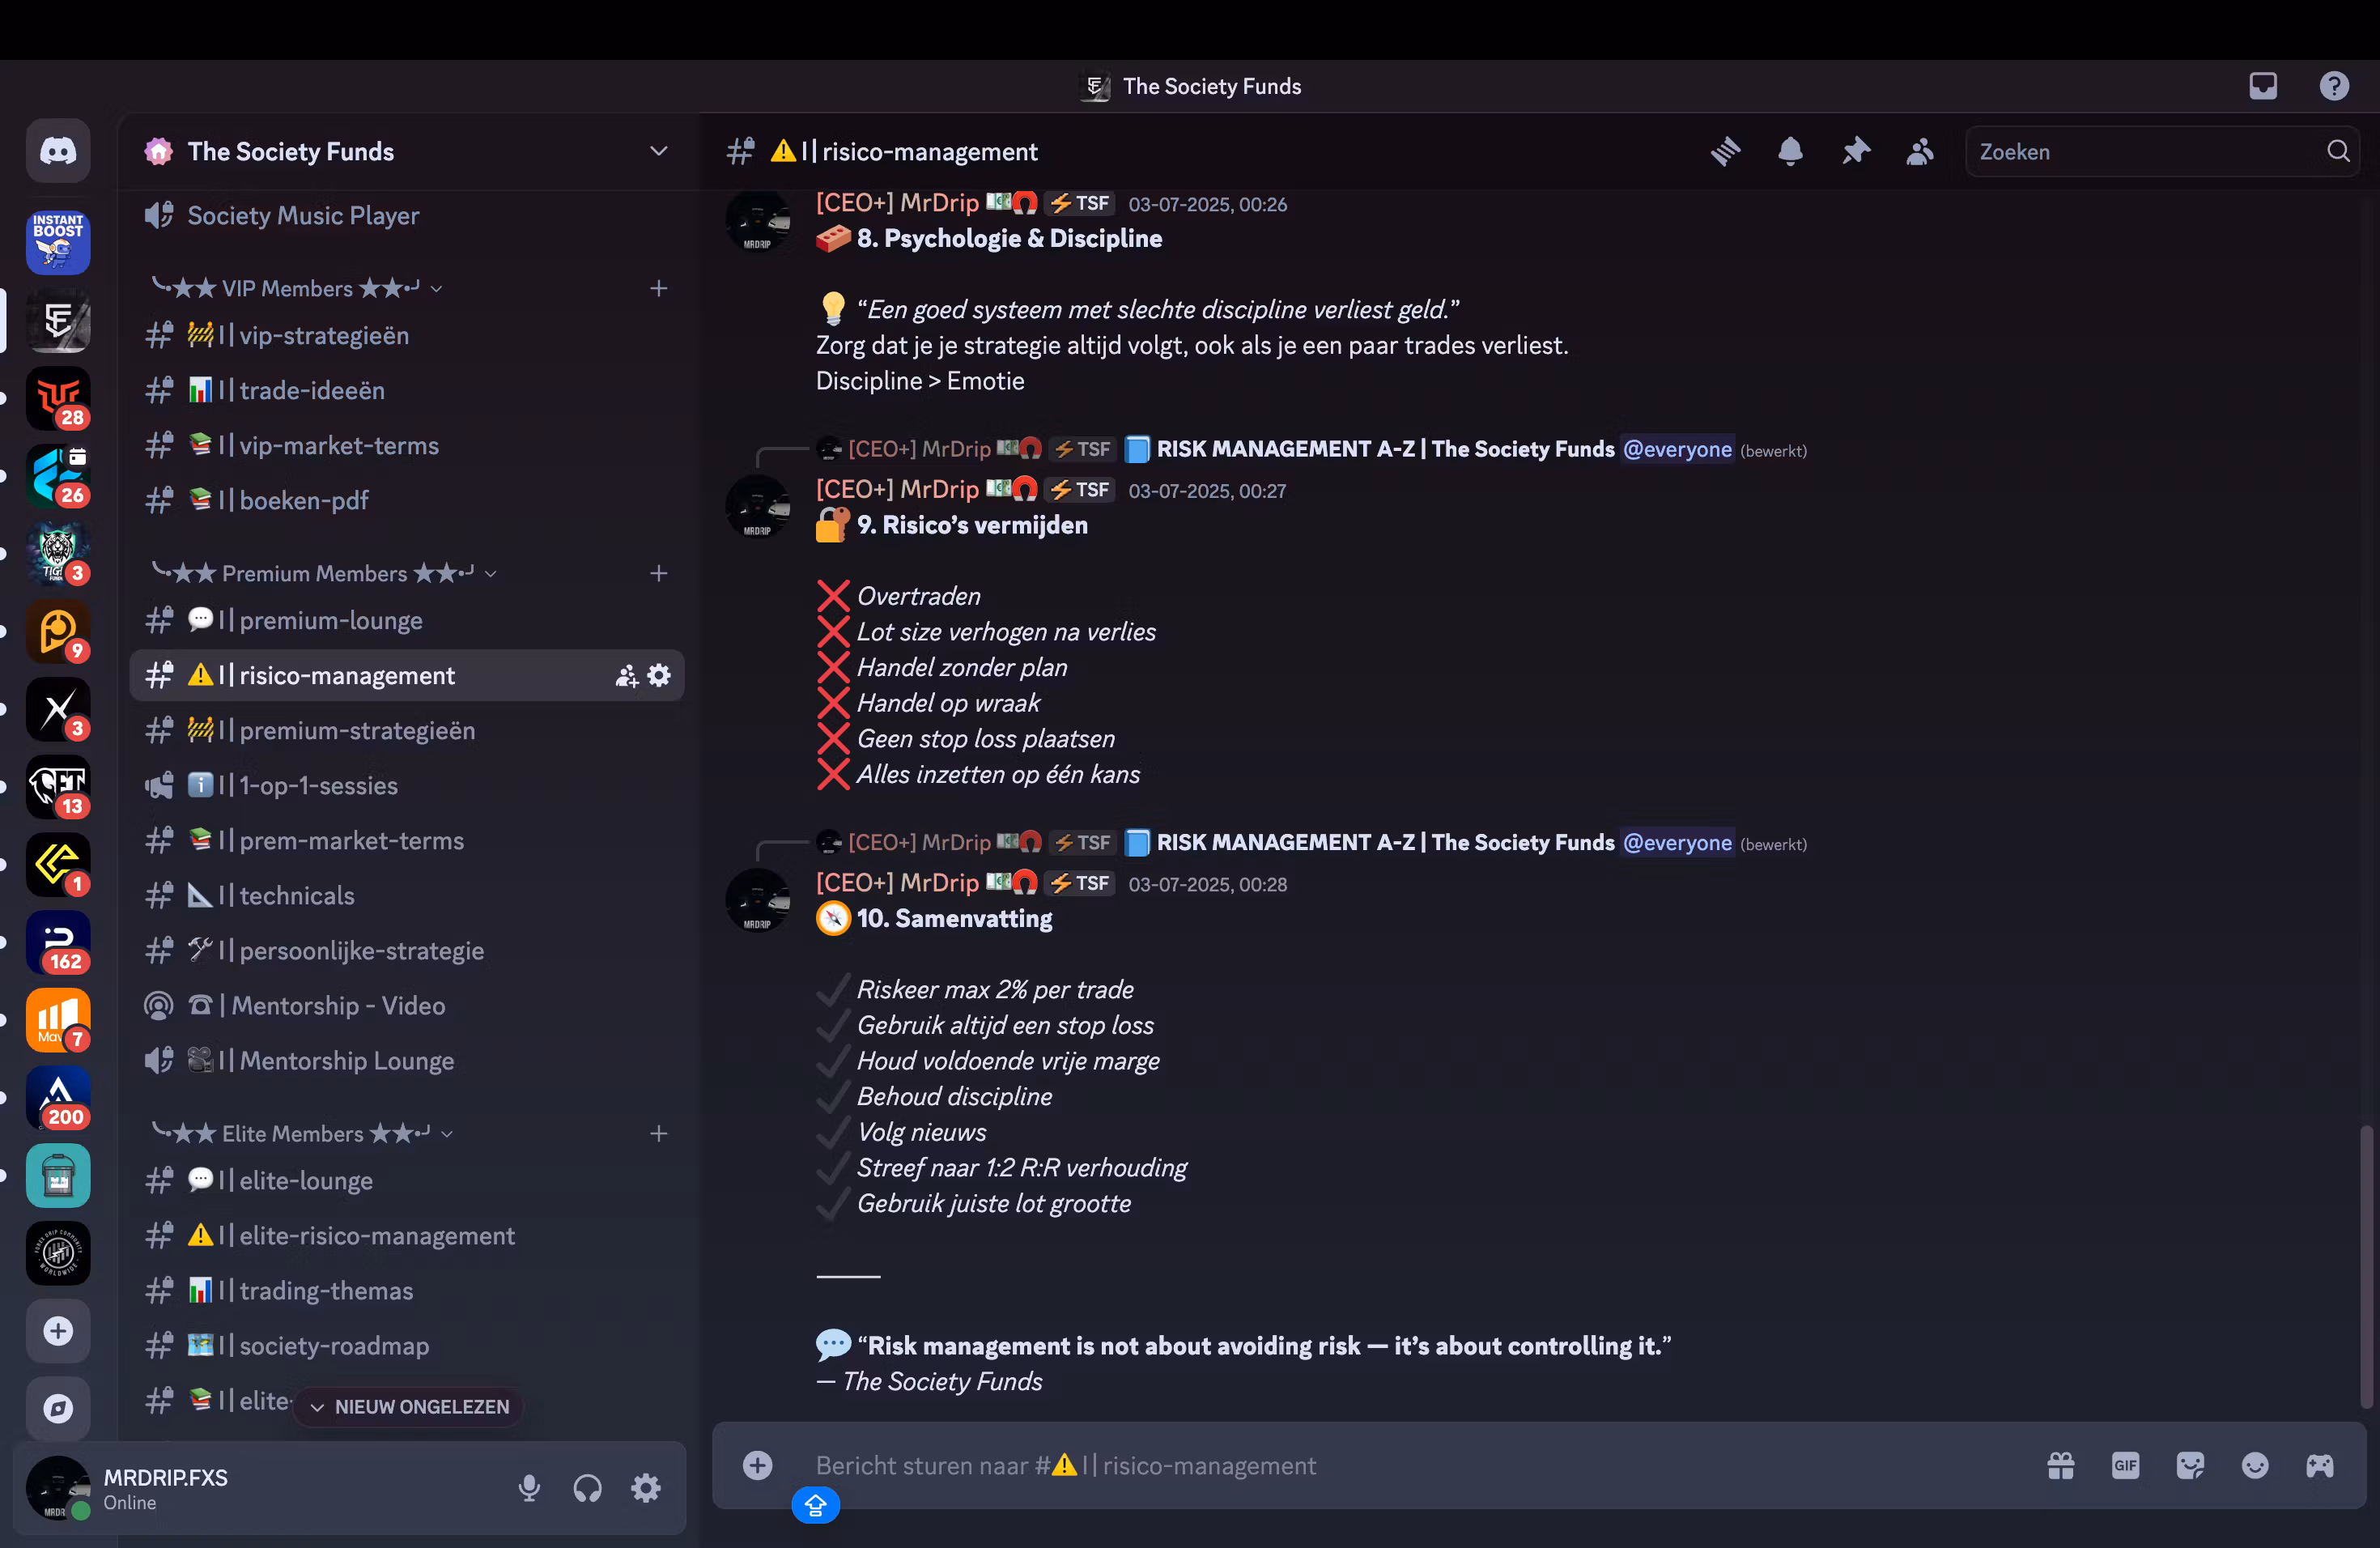Click the blue boost badge icon below message box
The height and width of the screenshot is (1548, 2380).
tap(816, 1505)
